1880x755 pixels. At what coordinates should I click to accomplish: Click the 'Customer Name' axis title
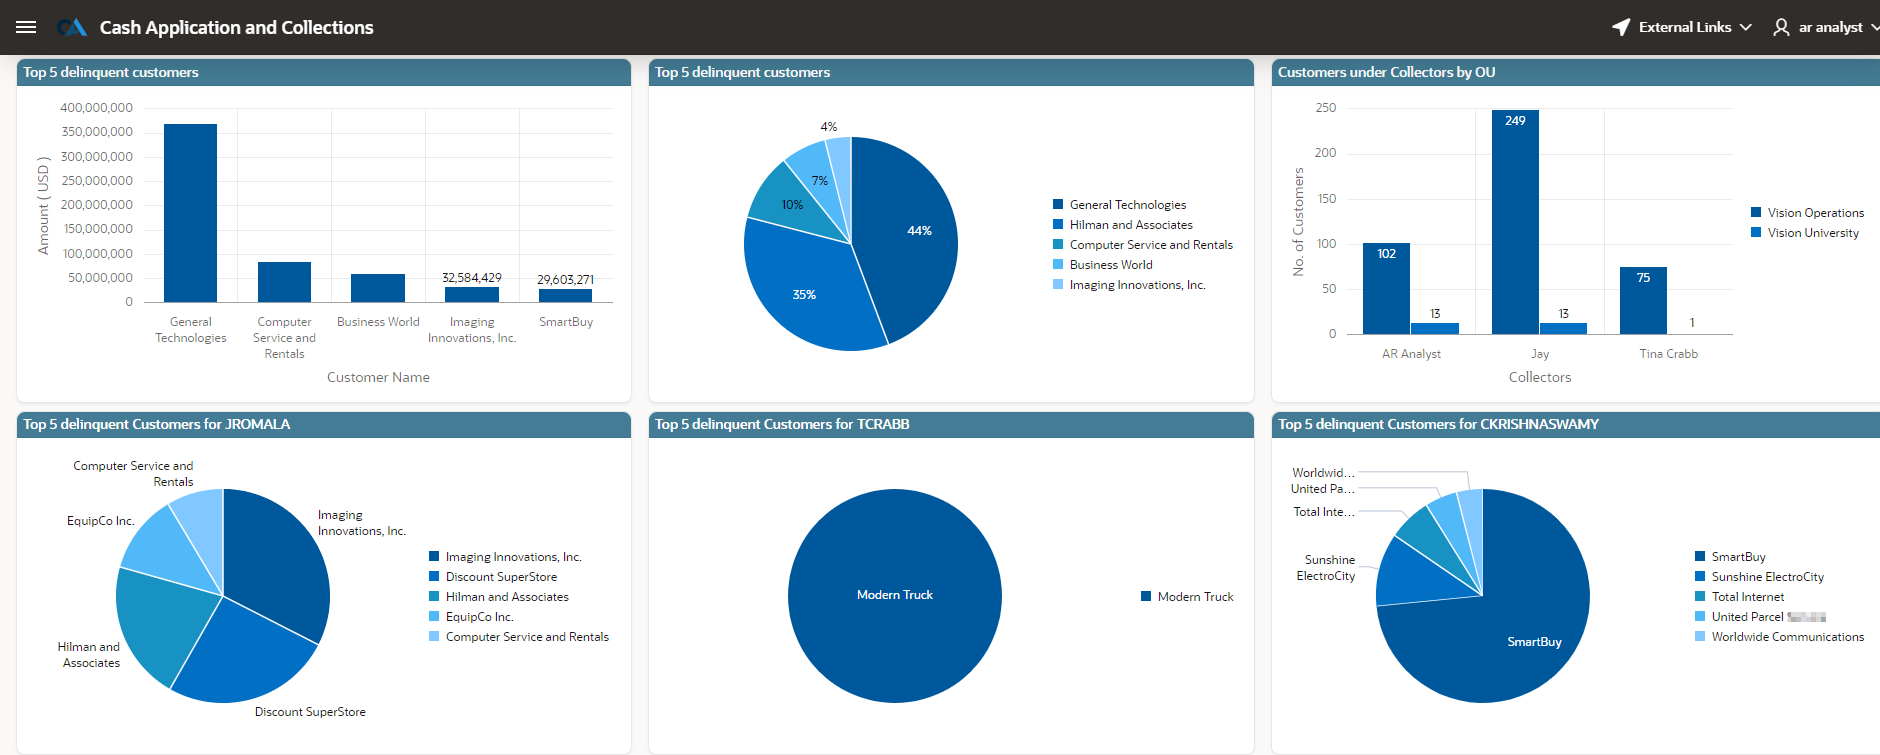point(378,377)
